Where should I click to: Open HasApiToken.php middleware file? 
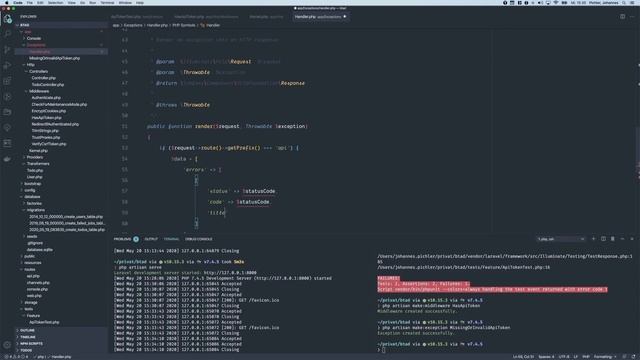[47, 118]
